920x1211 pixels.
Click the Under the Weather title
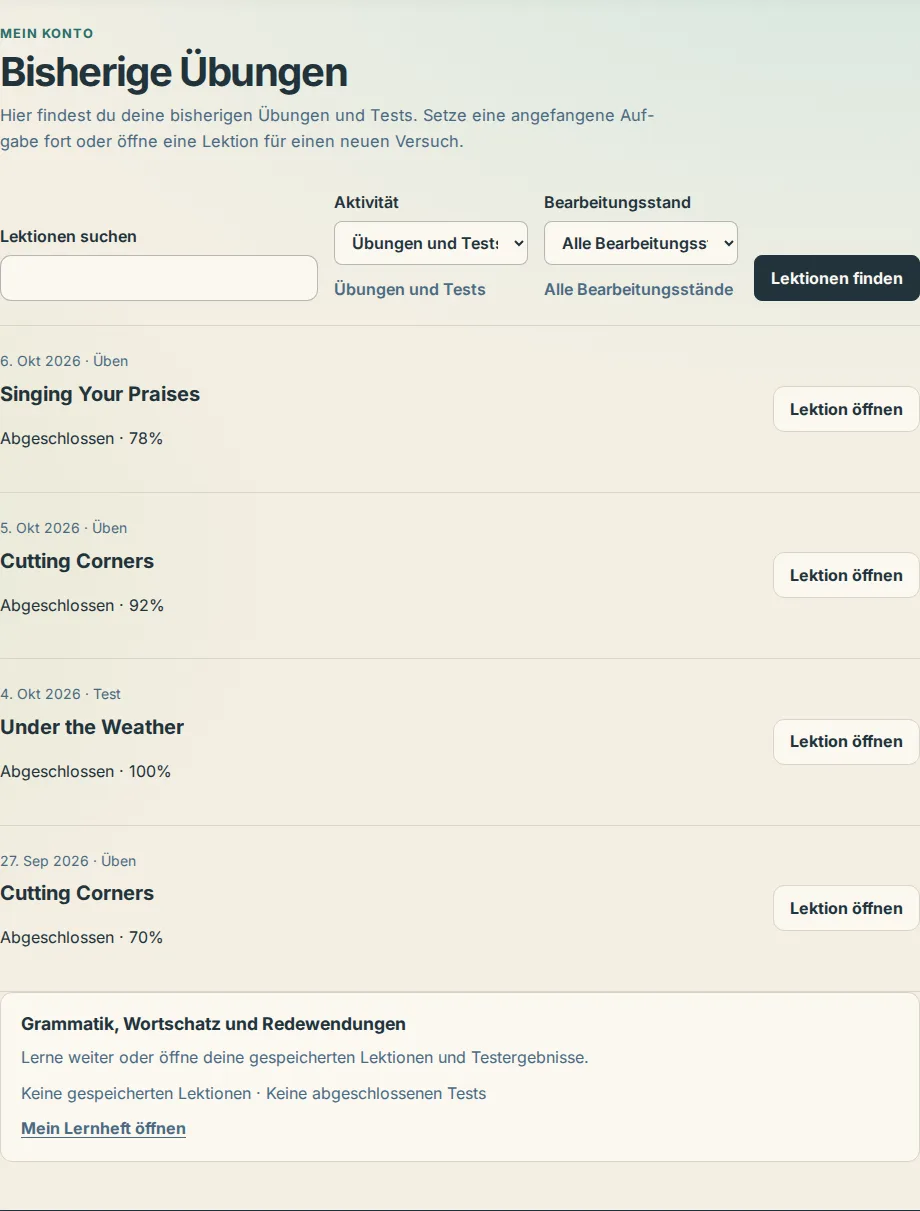pyautogui.click(x=92, y=727)
